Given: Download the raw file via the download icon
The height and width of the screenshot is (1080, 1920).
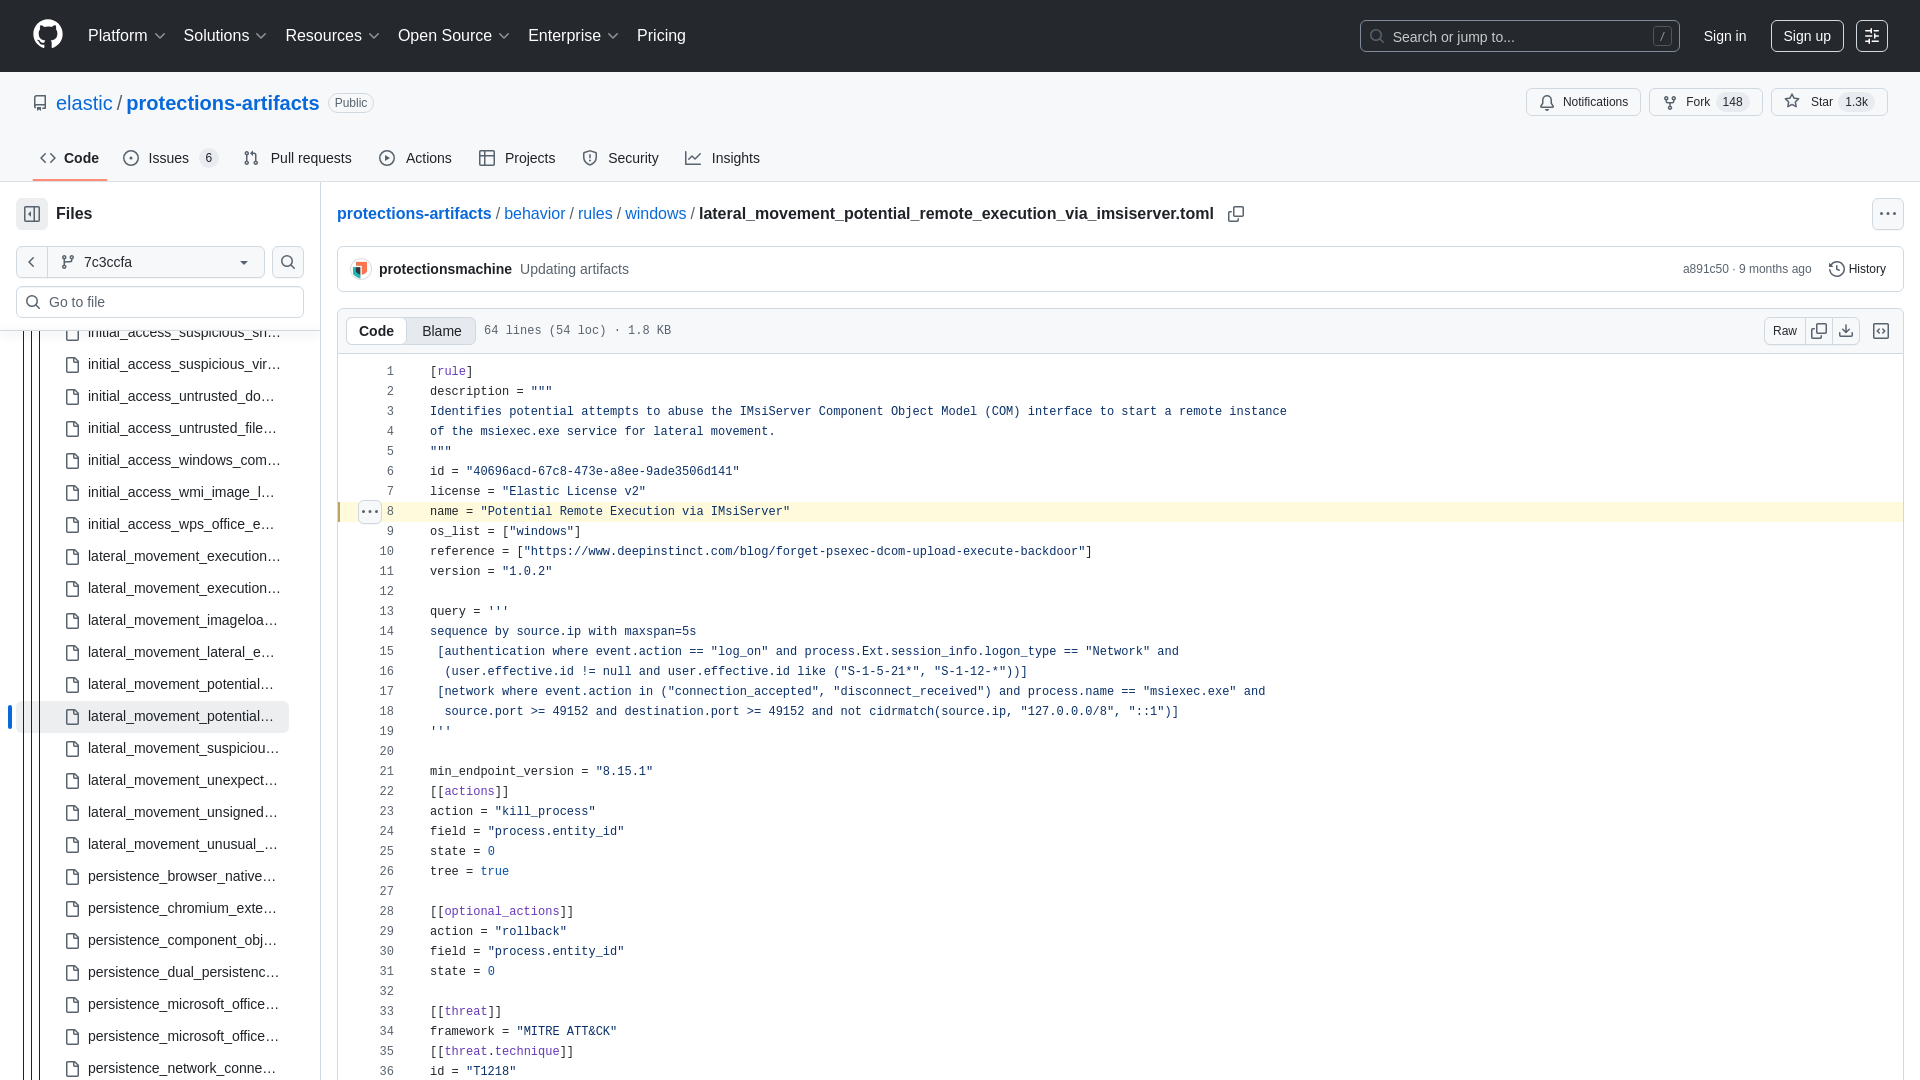Looking at the screenshot, I should click(x=1846, y=330).
